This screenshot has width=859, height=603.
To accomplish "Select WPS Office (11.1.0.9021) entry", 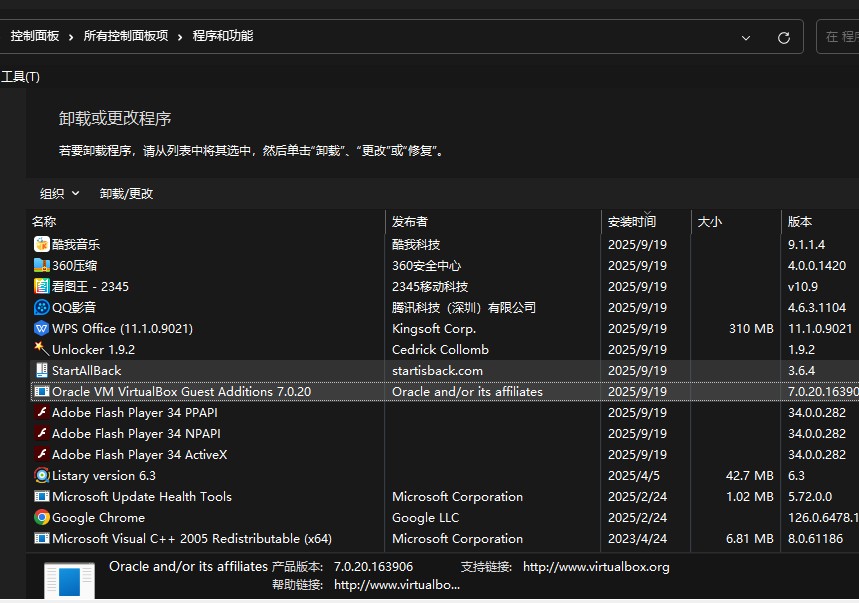I will (x=122, y=329).
